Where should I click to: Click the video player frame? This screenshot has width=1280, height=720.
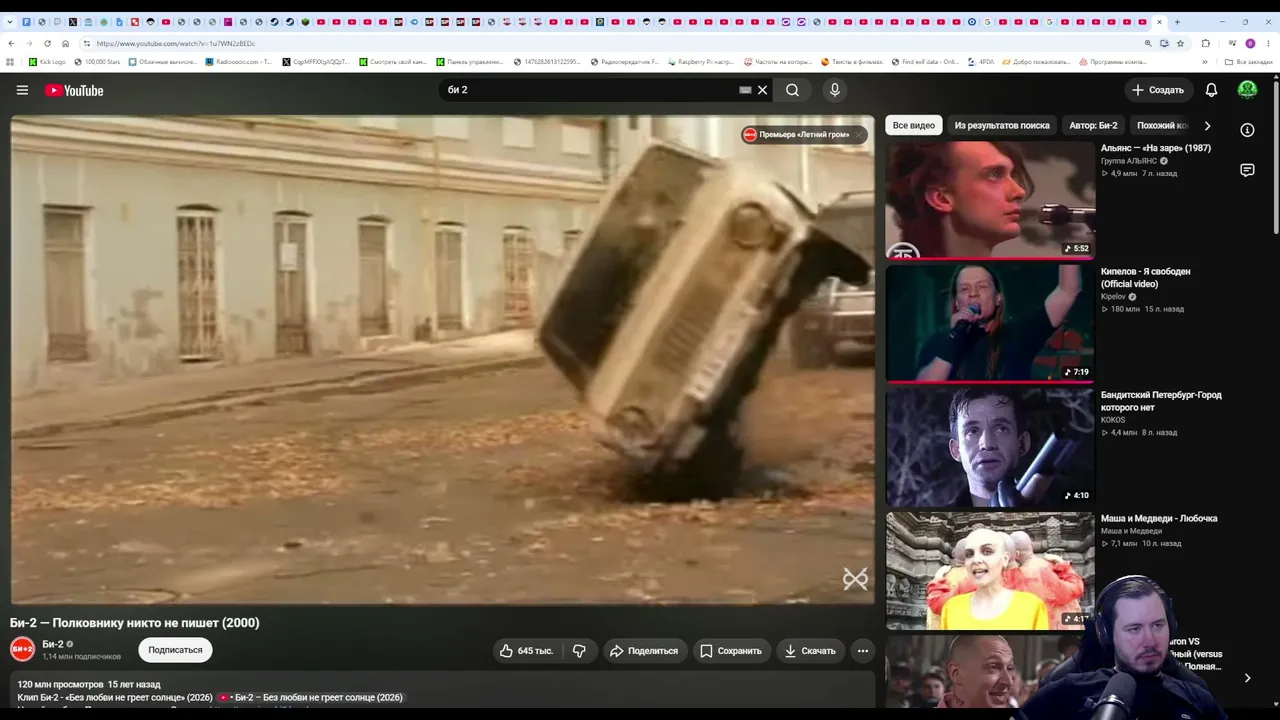pos(442,360)
